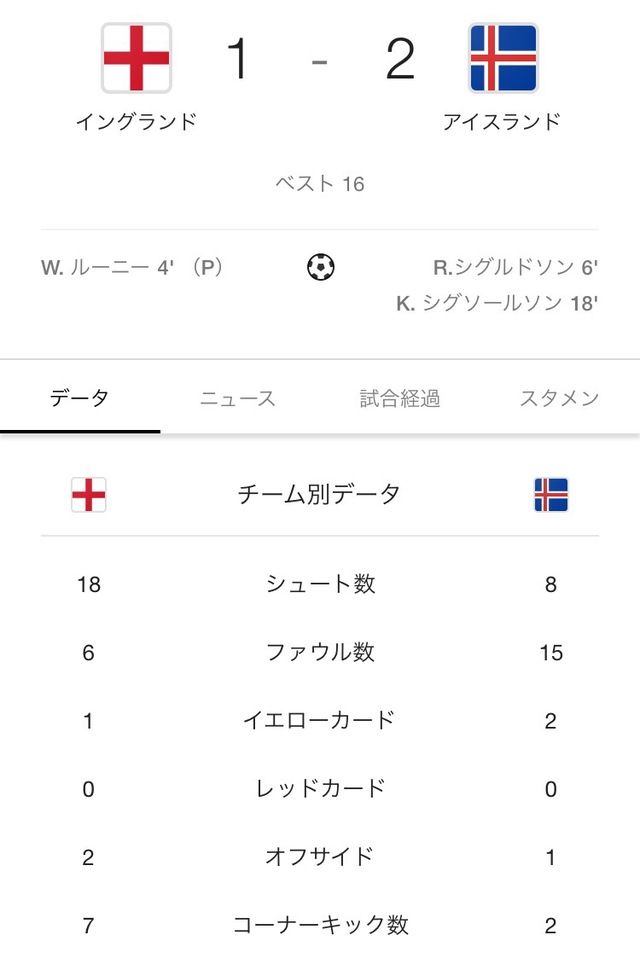Click the large England flag icon
The width and height of the screenshot is (640, 970).
tap(136, 58)
